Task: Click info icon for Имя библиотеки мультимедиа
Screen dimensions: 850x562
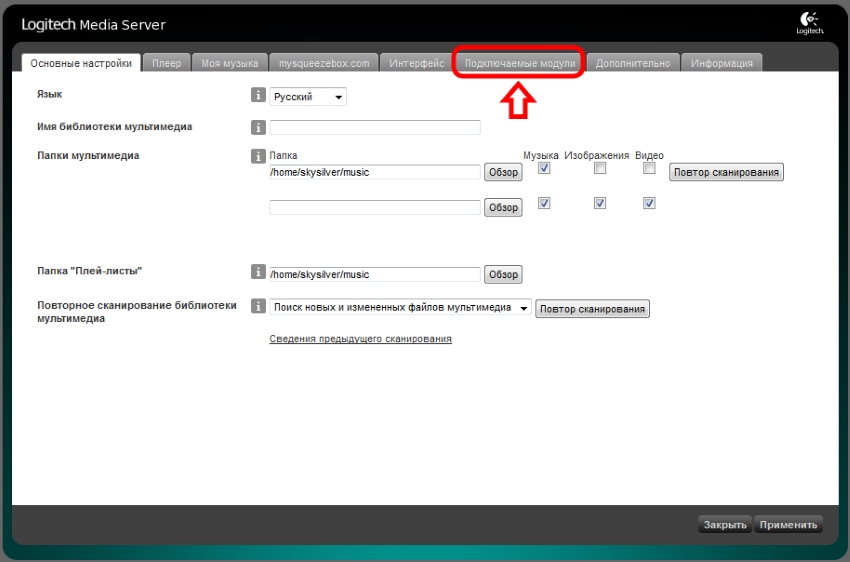Action: 258,127
